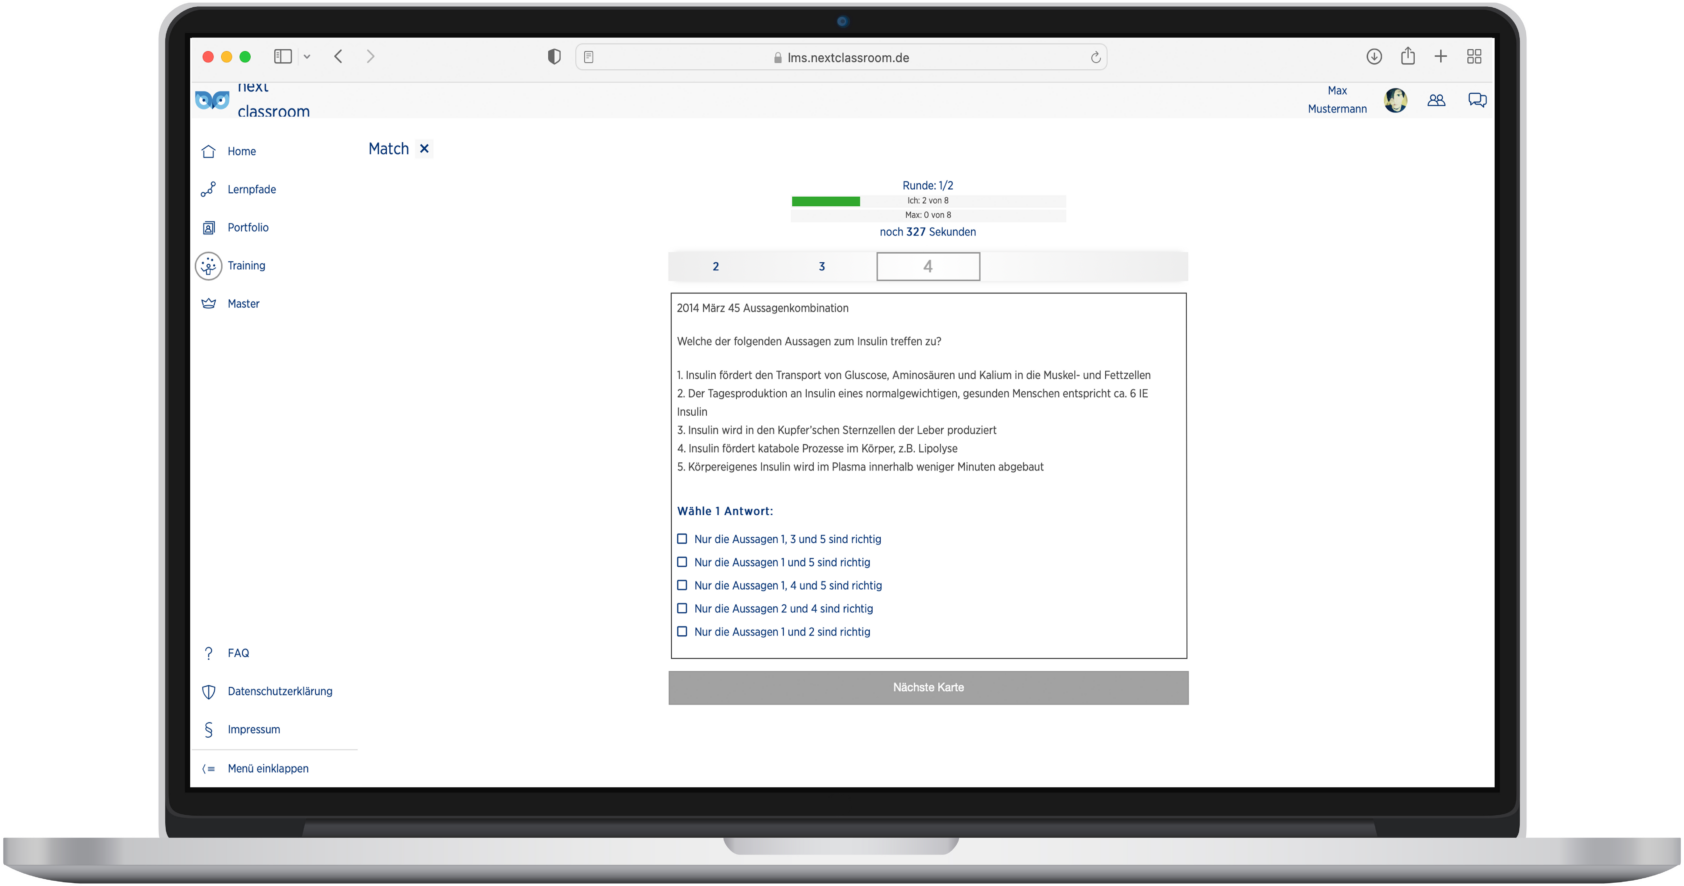The image size is (1684, 886).
Task: Open the Master crown icon
Action: click(209, 304)
